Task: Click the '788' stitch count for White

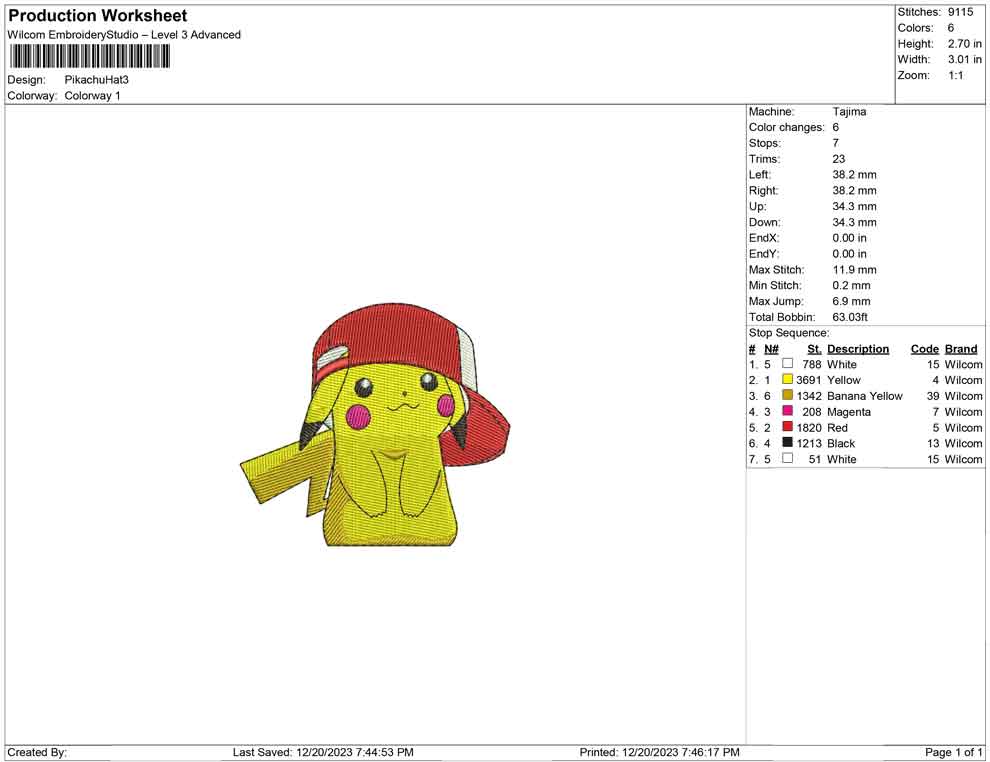Action: (x=811, y=364)
